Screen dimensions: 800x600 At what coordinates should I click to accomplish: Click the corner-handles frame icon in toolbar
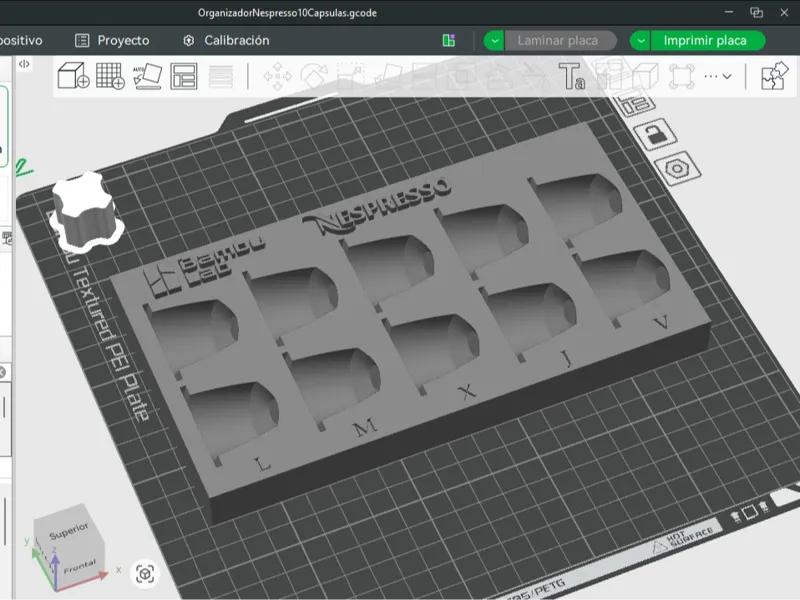coord(682,76)
